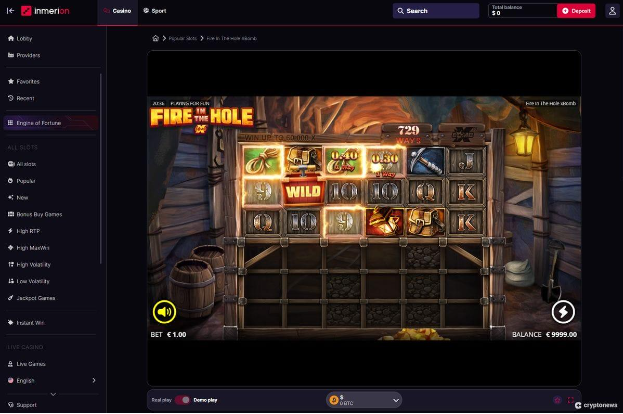
Task: Open High Volatility category
Action: (29, 265)
